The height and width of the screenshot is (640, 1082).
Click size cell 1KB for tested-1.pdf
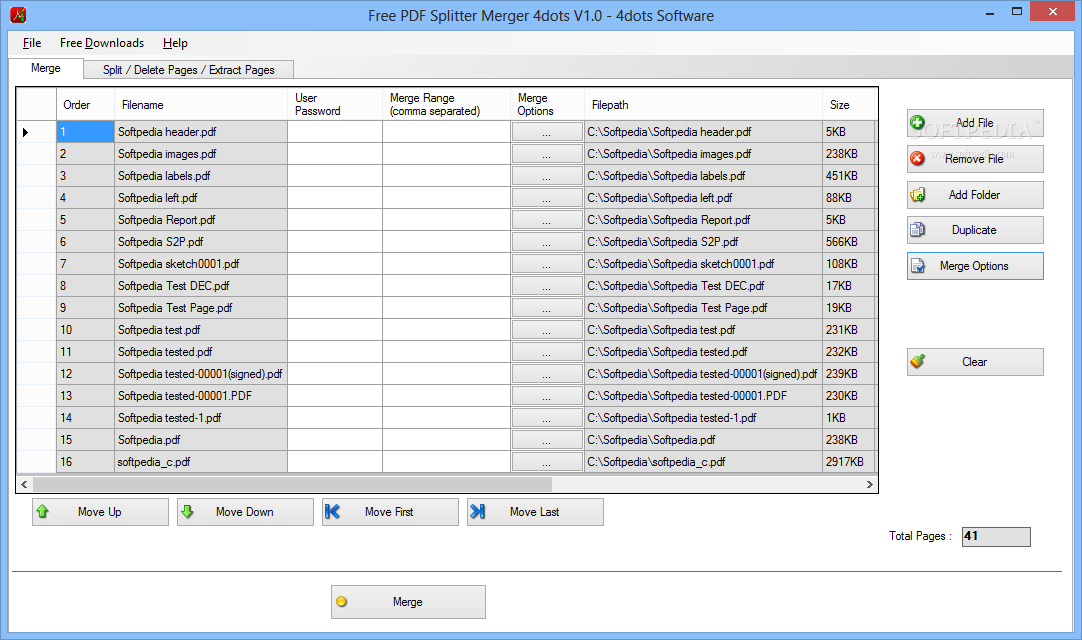tap(849, 418)
